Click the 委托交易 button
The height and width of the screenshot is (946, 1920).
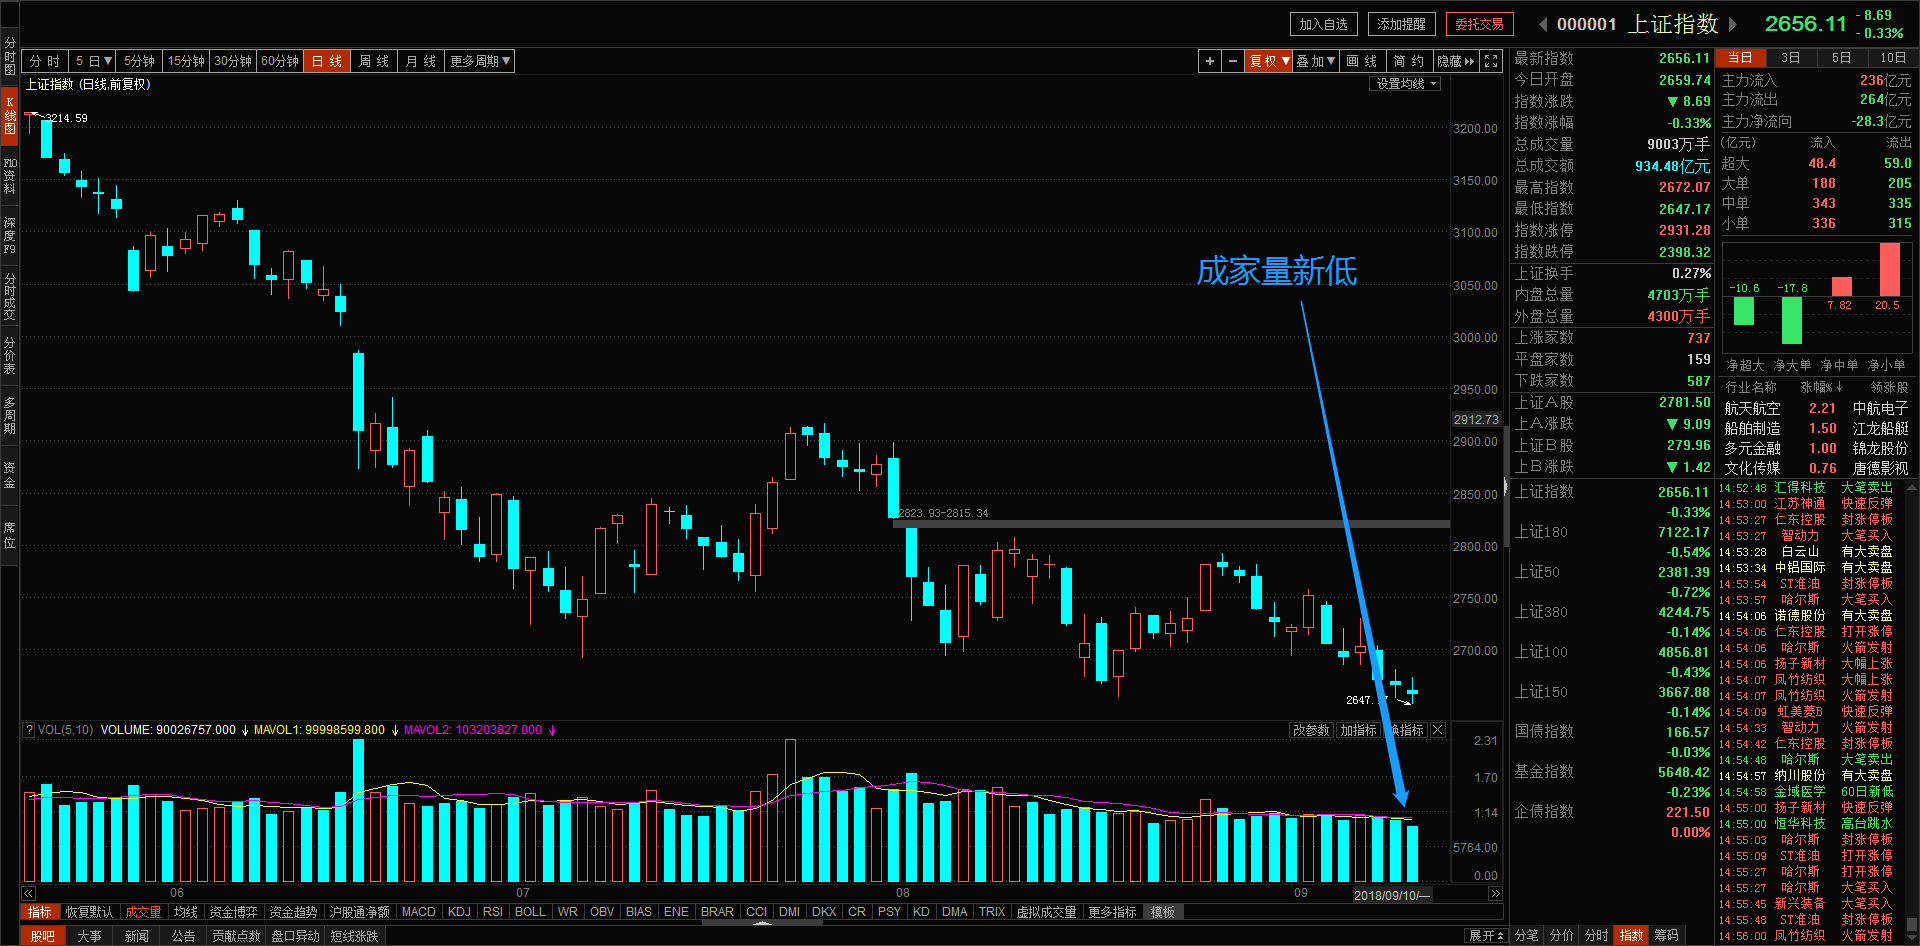pos(1479,24)
